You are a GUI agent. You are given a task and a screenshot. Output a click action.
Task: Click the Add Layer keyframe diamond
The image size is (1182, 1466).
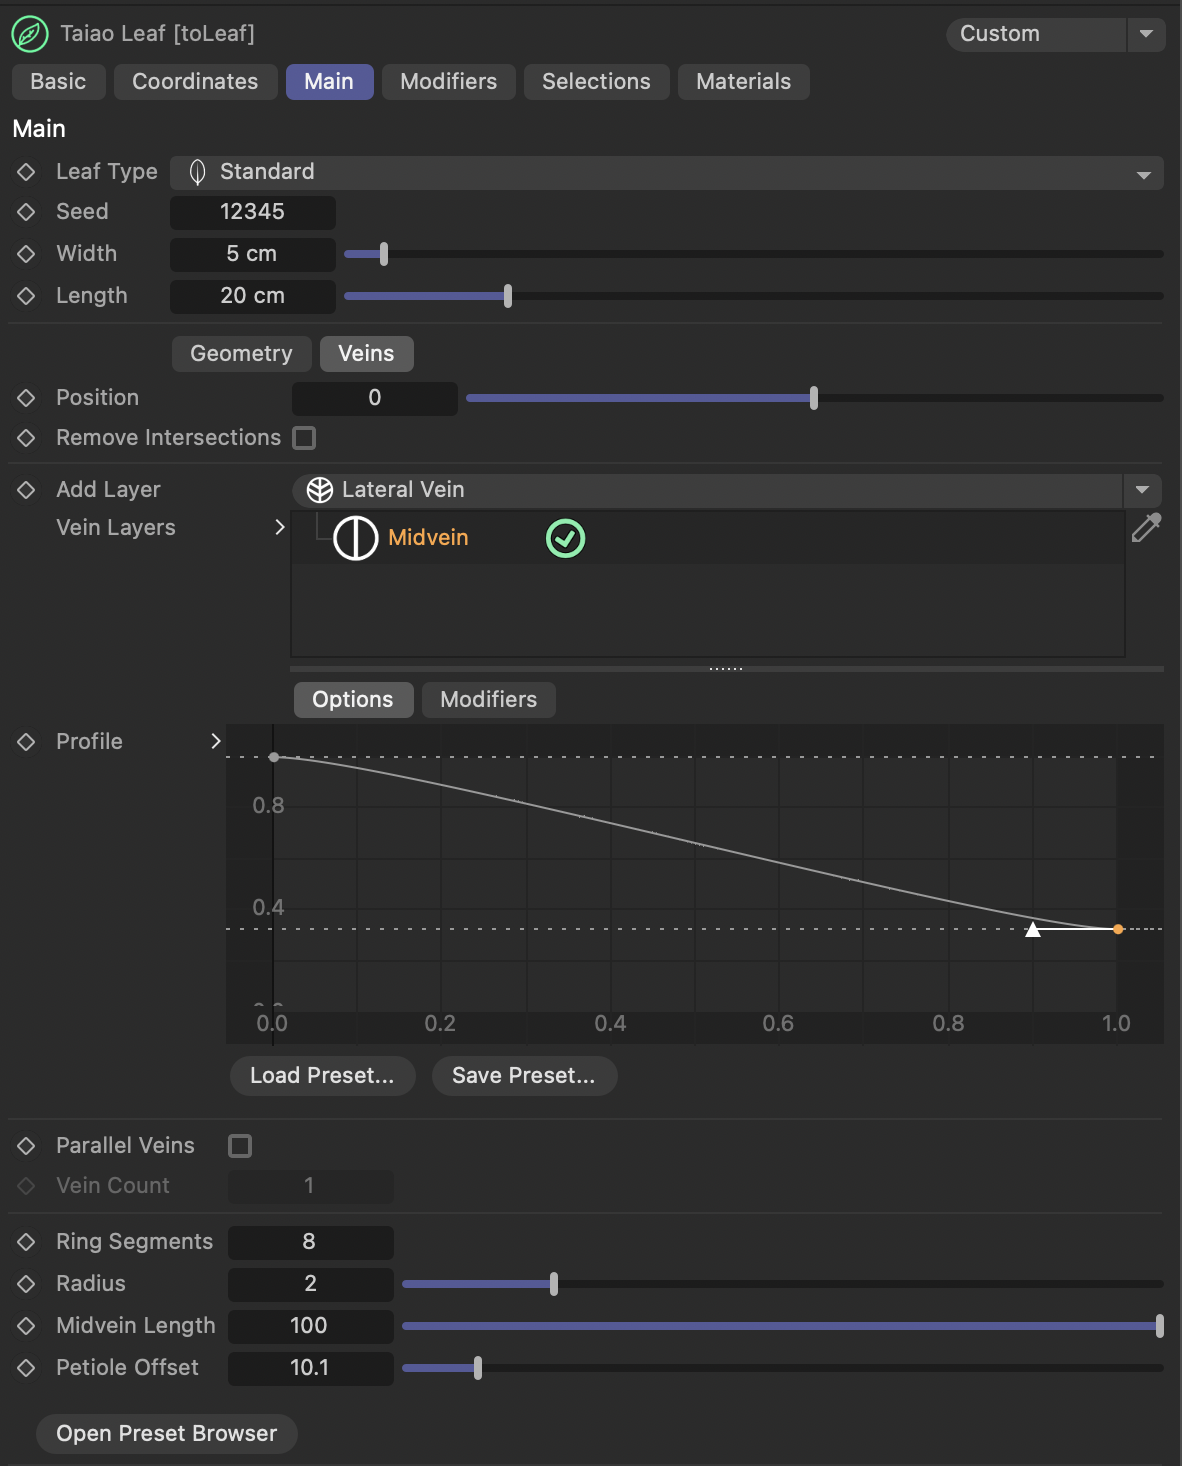click(x=26, y=490)
